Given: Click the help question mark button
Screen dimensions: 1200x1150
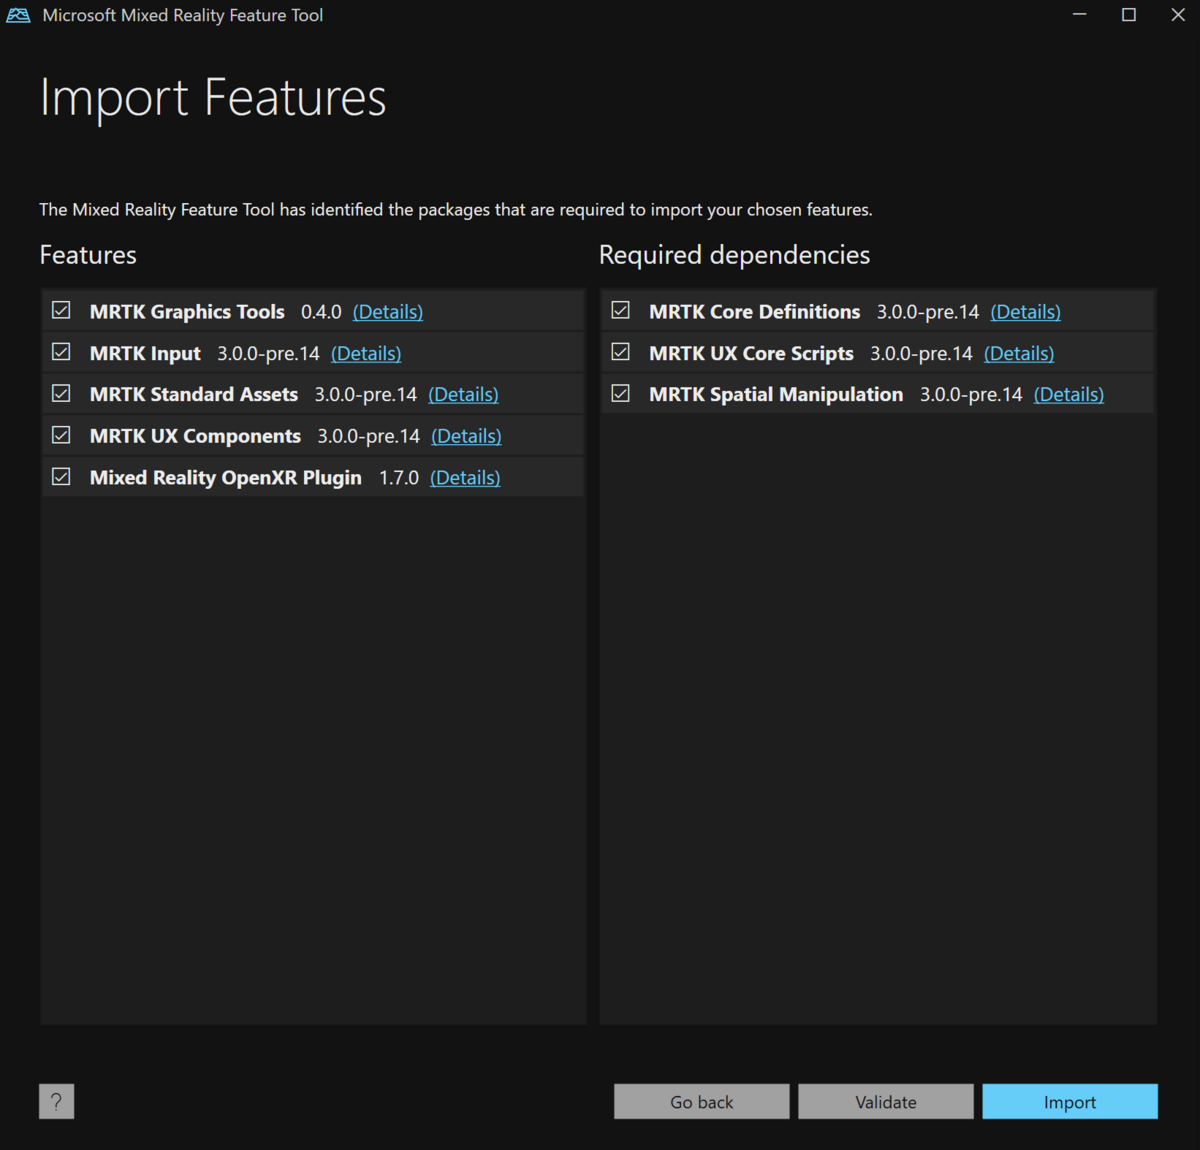Looking at the screenshot, I should tap(57, 1101).
